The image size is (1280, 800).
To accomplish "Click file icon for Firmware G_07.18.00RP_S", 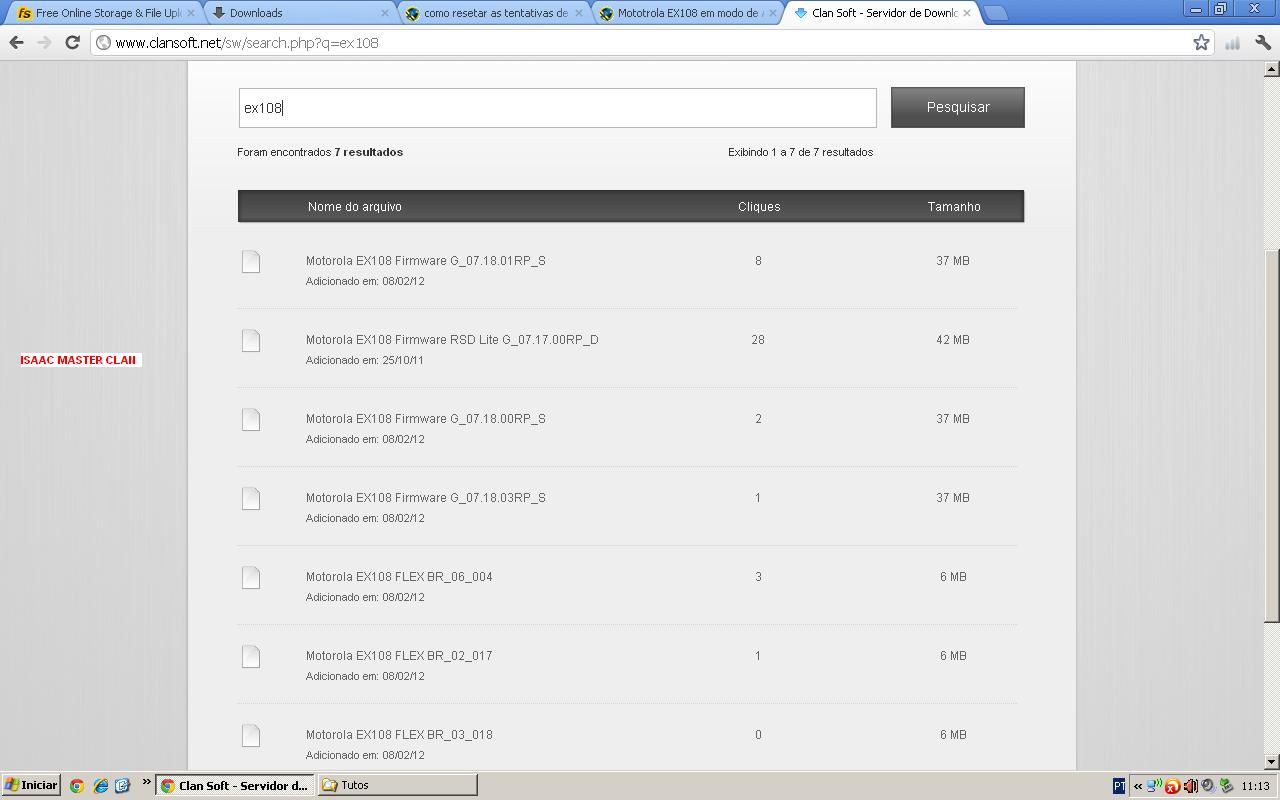I will click(x=251, y=419).
